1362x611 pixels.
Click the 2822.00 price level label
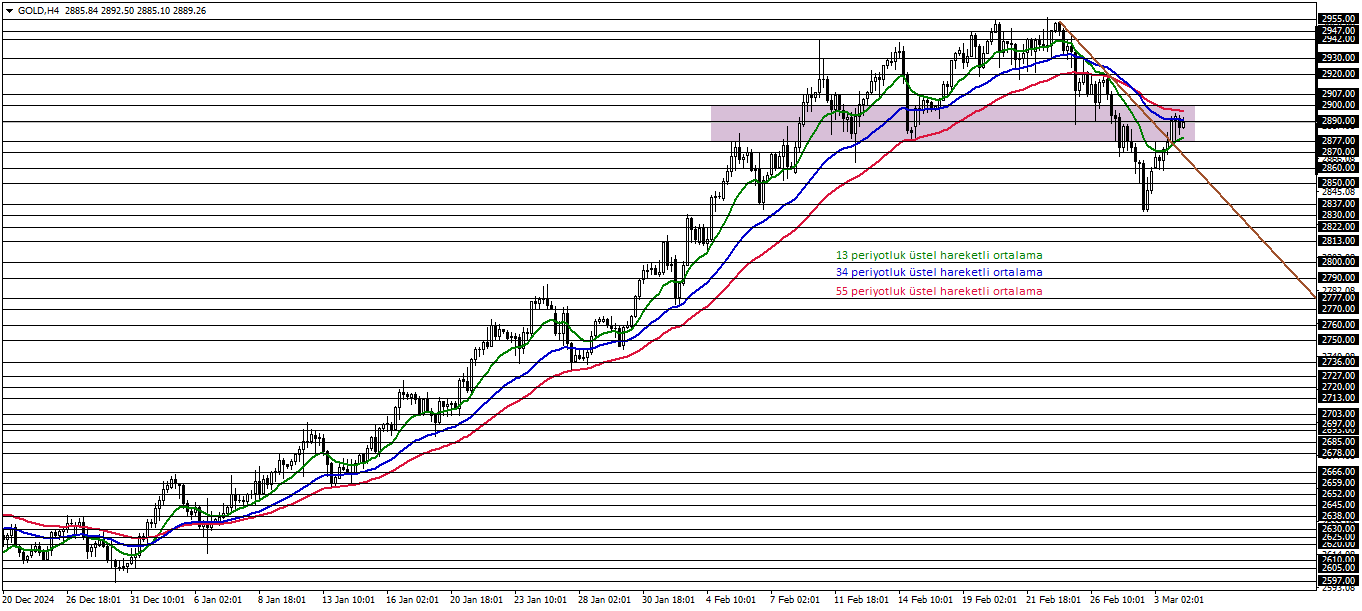tap(1338, 227)
